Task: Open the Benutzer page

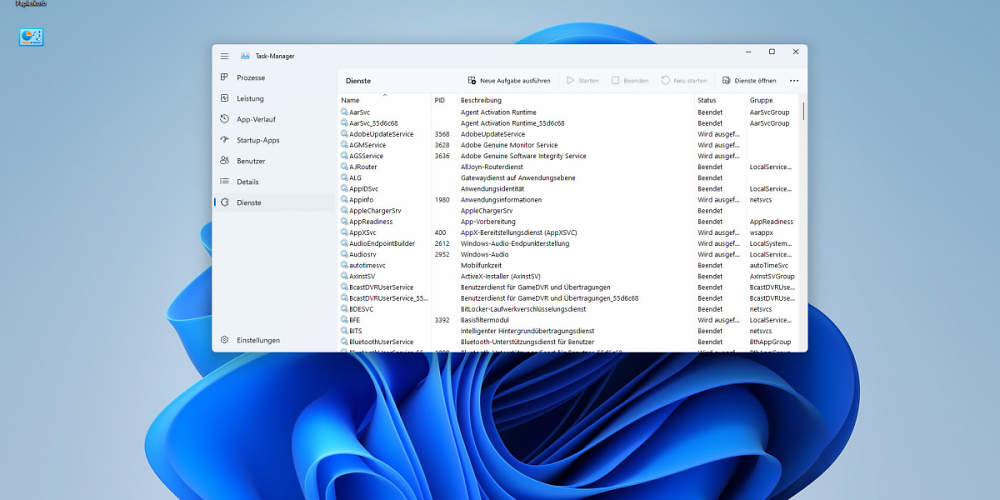Action: coord(274,161)
